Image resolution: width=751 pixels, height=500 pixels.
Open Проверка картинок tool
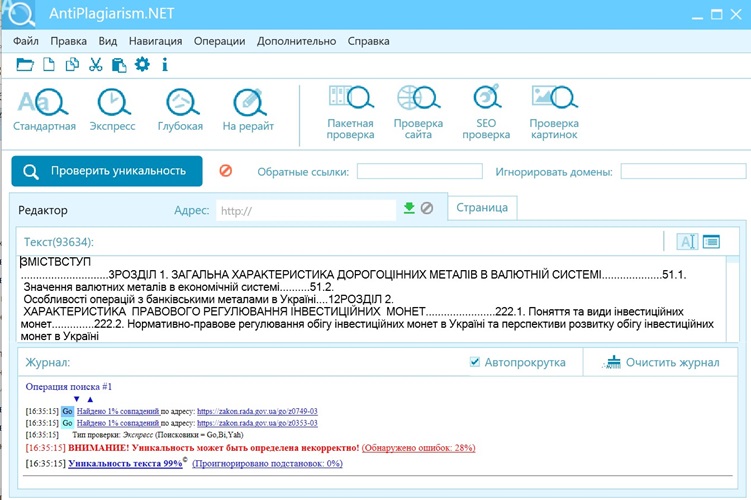[554, 113]
